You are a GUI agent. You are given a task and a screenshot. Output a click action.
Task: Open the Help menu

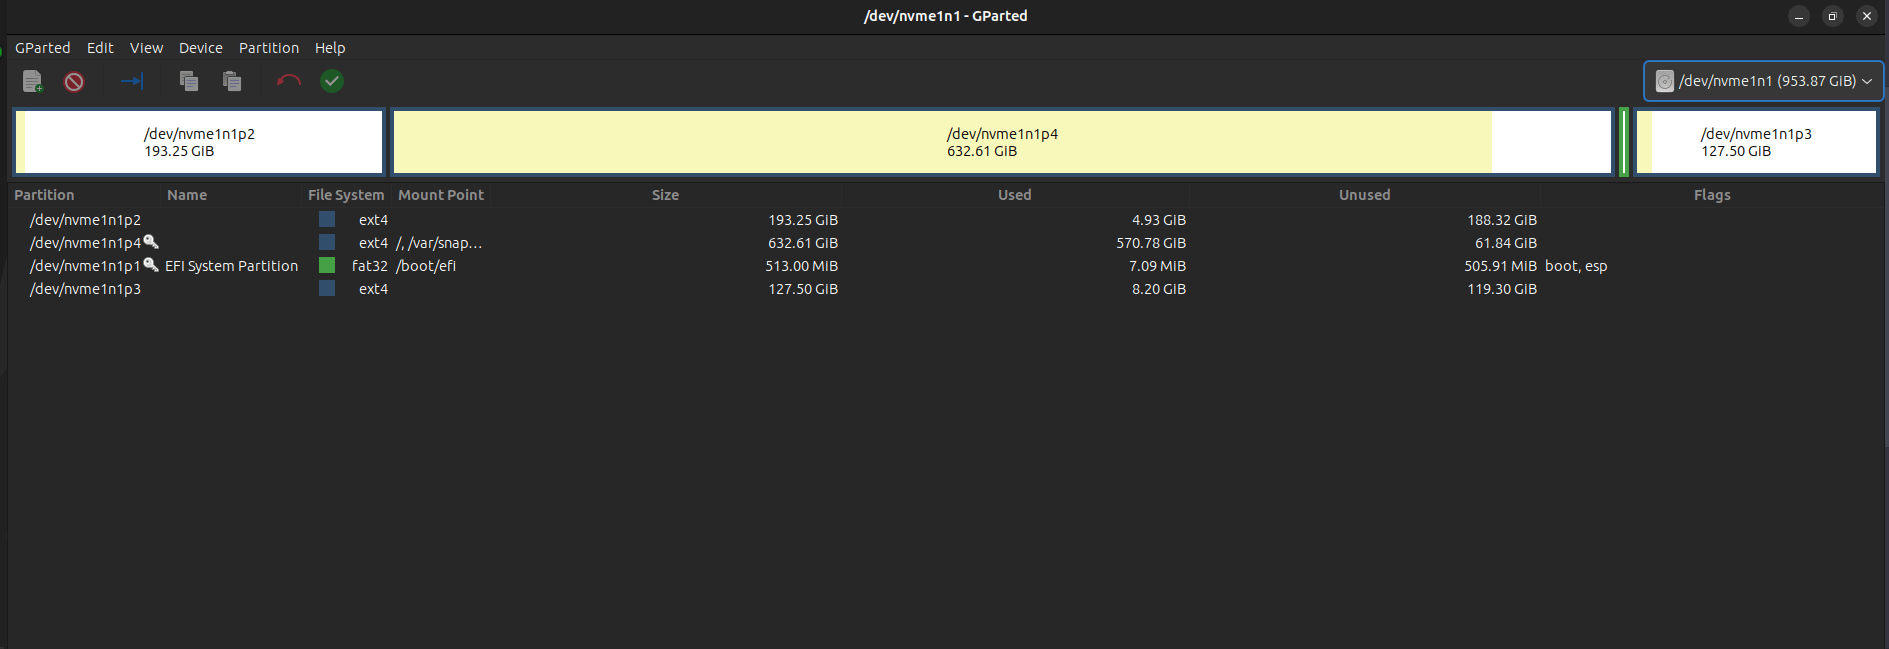330,48
